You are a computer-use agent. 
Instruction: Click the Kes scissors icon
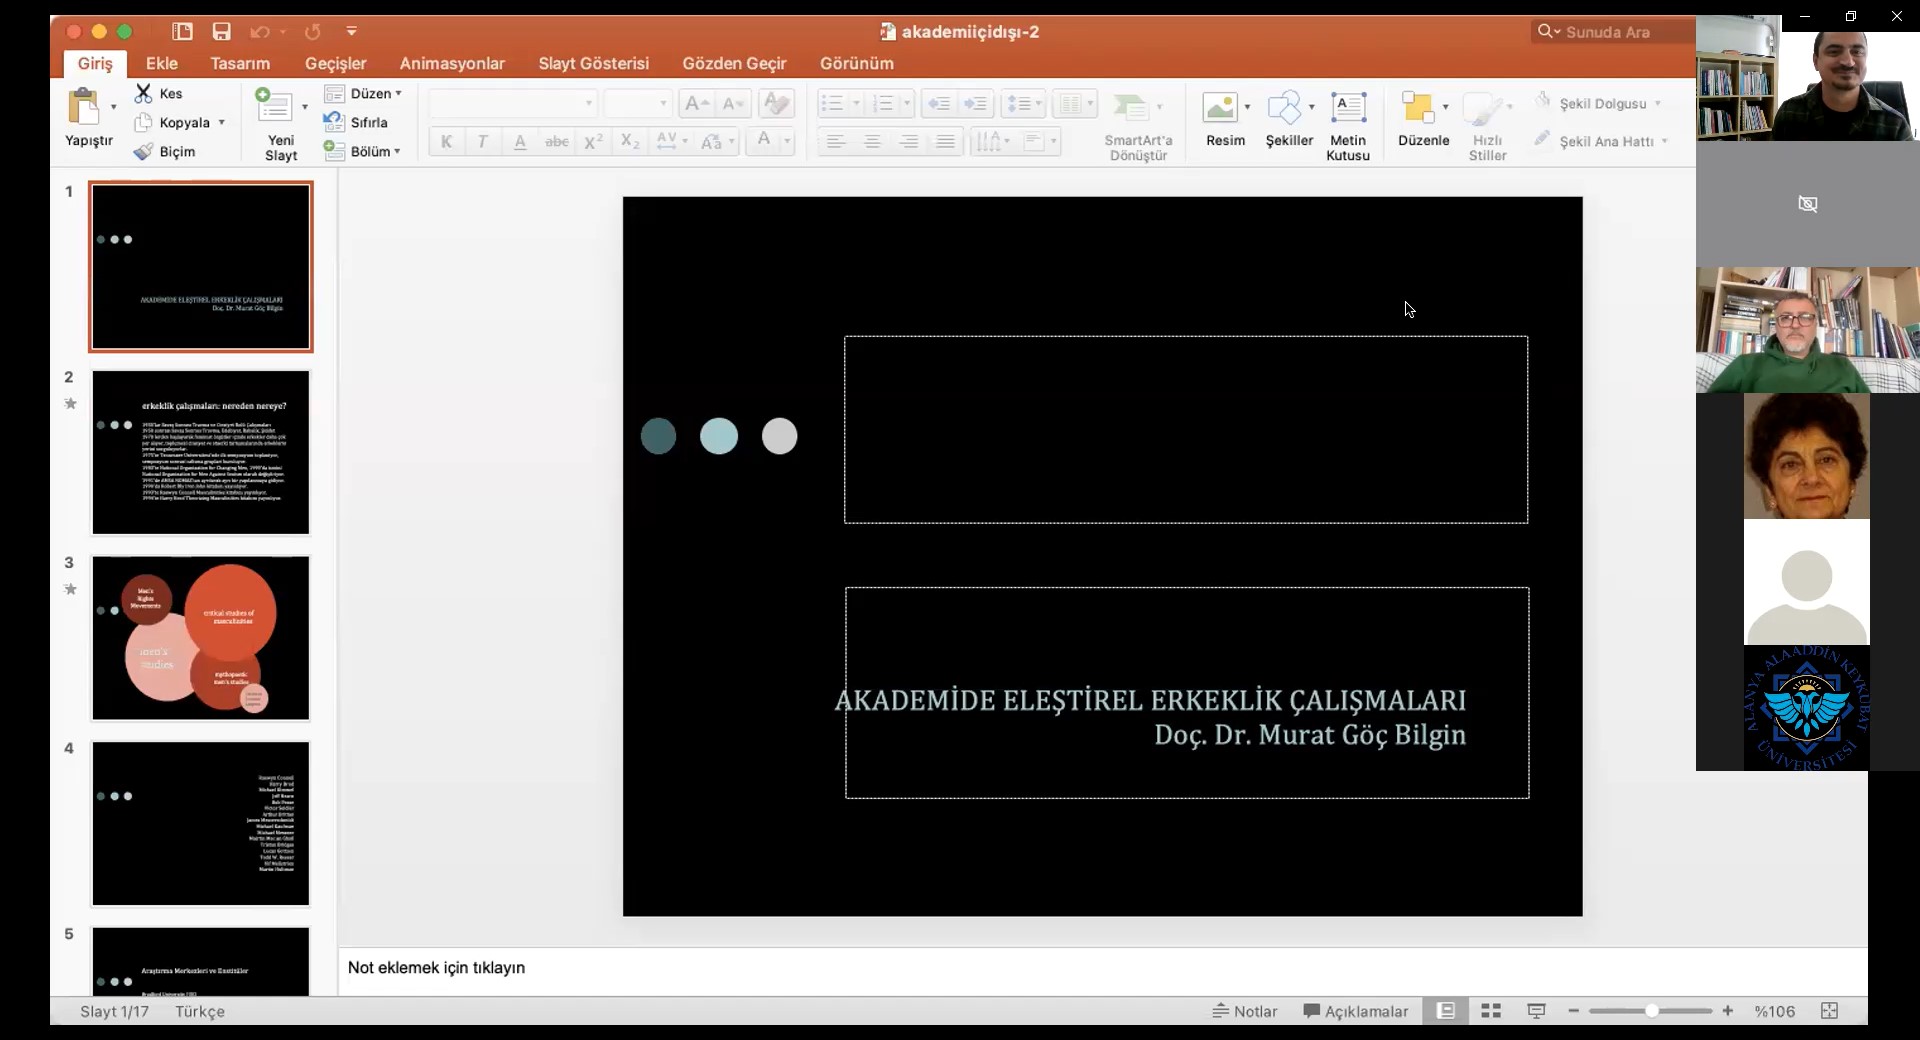point(144,93)
